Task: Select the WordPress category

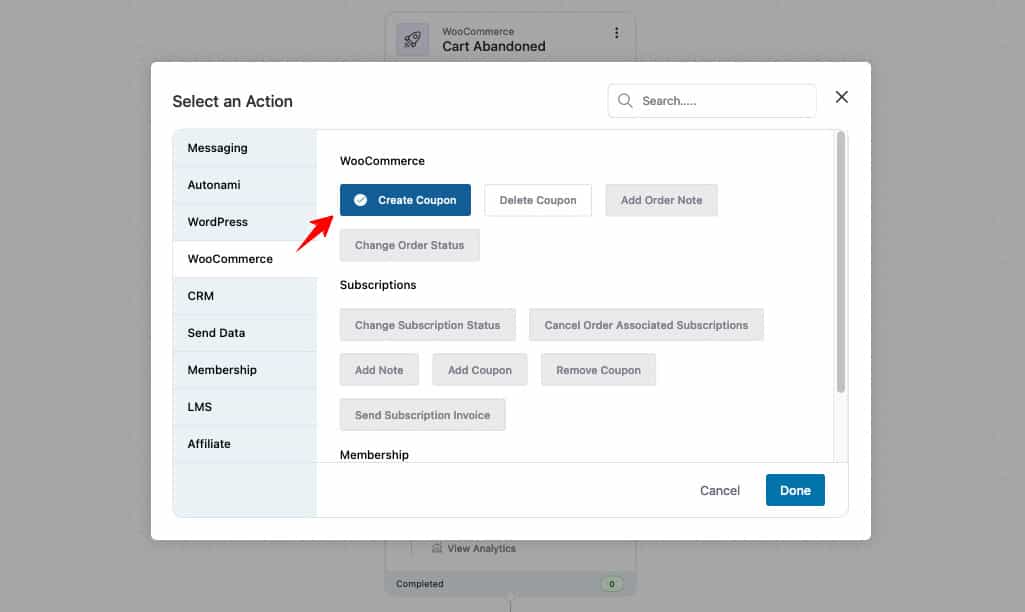Action: (x=244, y=222)
